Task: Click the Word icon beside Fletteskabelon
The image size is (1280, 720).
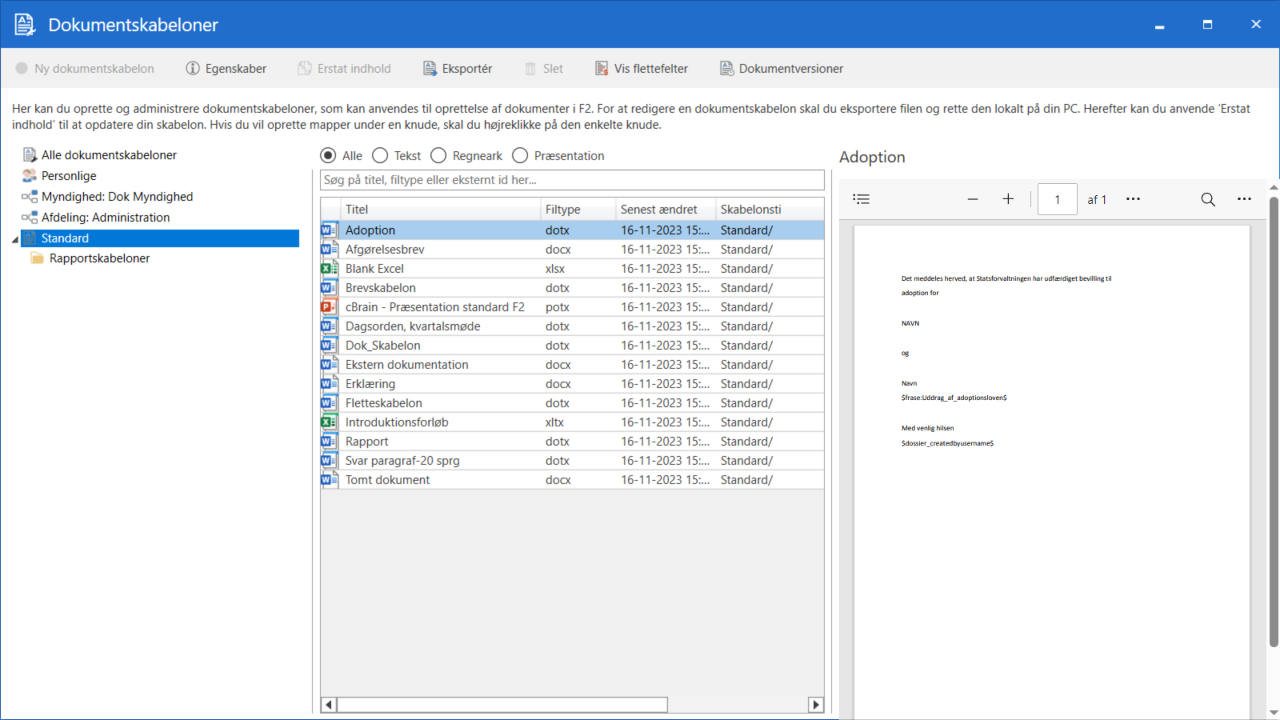Action: point(329,403)
